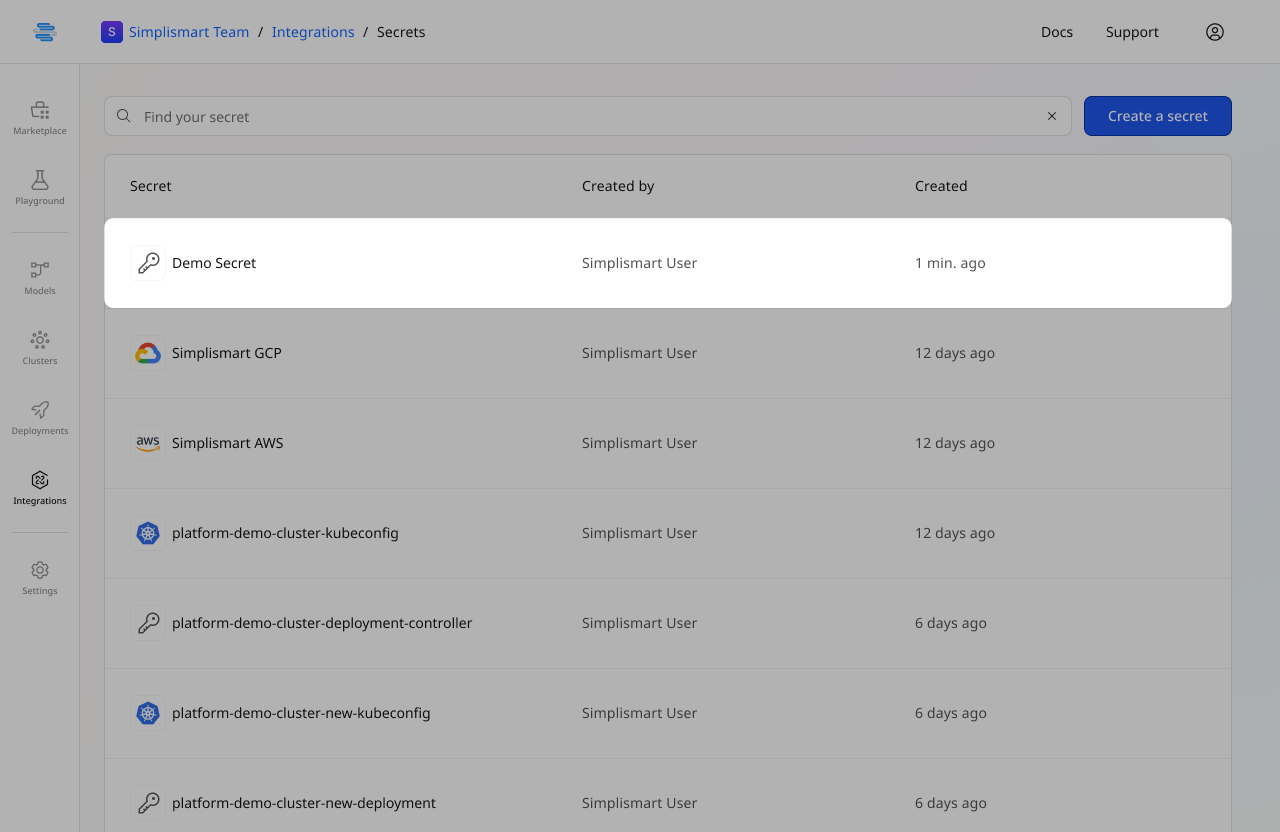1280x832 pixels.
Task: Click key icon of platform-demo-cluster-new-deployment
Action: (148, 803)
